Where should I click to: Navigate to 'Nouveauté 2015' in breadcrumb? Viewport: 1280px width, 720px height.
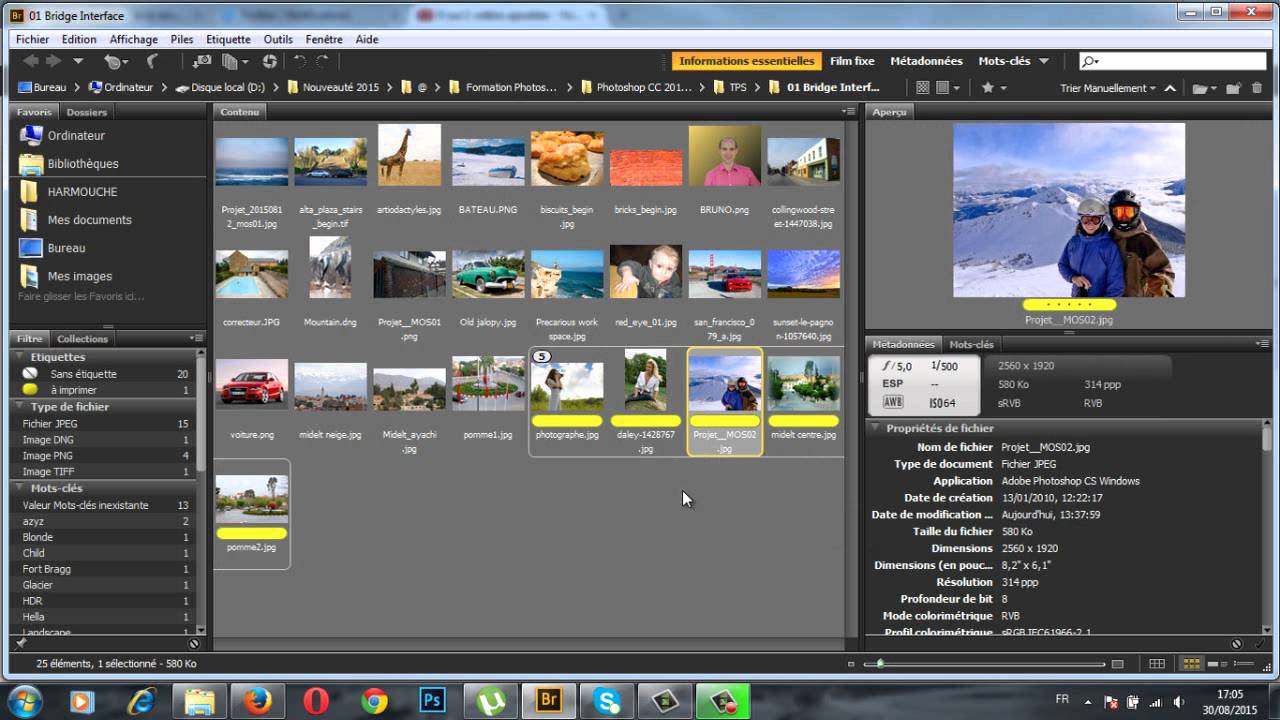tap(340, 88)
